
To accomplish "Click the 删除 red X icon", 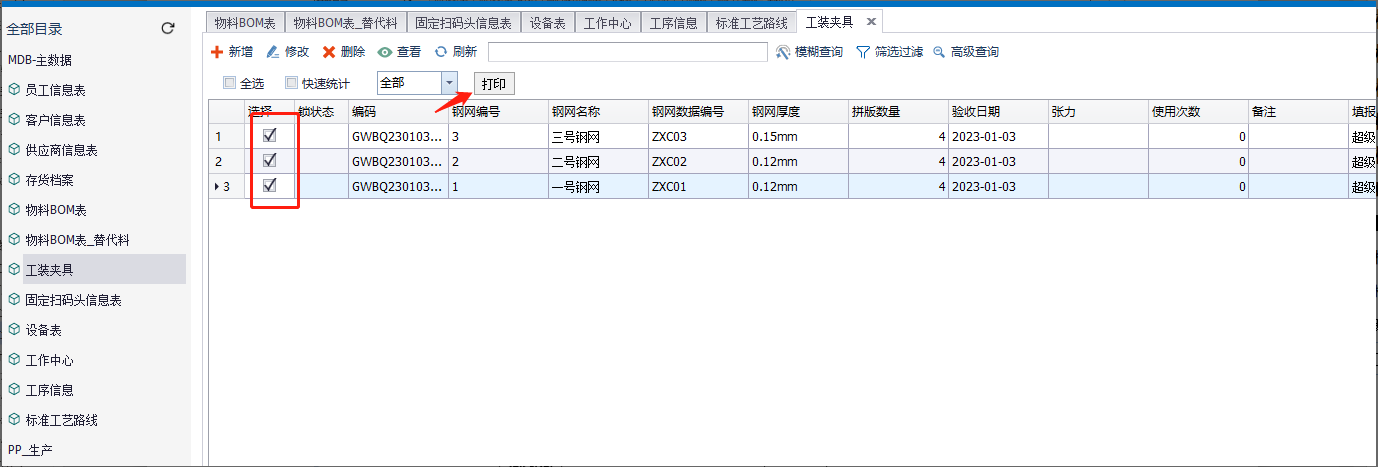I will pos(329,52).
